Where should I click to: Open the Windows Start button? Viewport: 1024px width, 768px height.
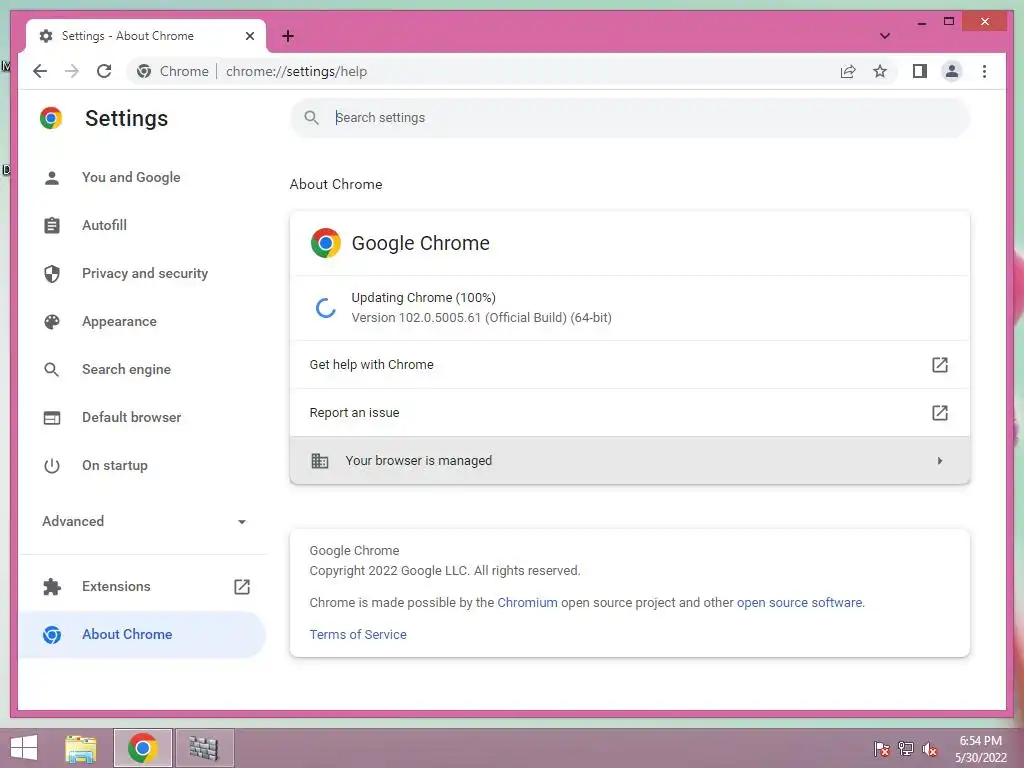24,748
